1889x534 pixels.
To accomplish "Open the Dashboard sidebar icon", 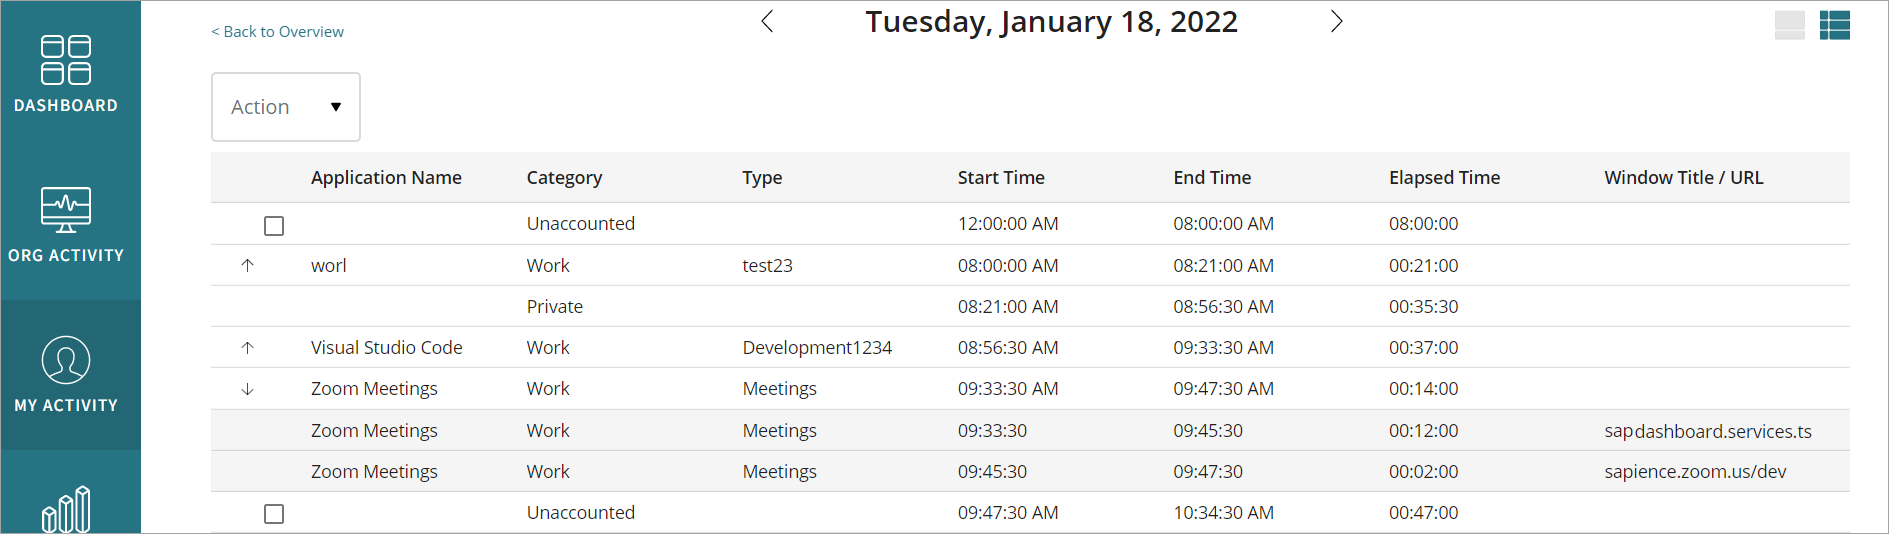I will (66, 61).
